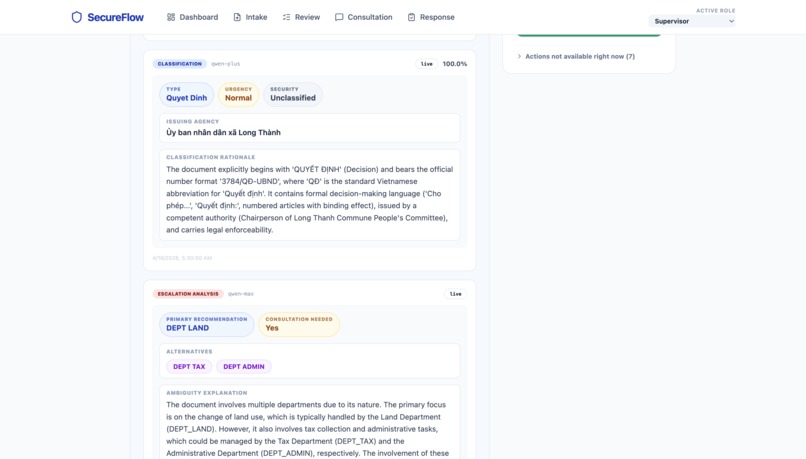Switch to the Consultation page
806x459 pixels.
point(363,17)
